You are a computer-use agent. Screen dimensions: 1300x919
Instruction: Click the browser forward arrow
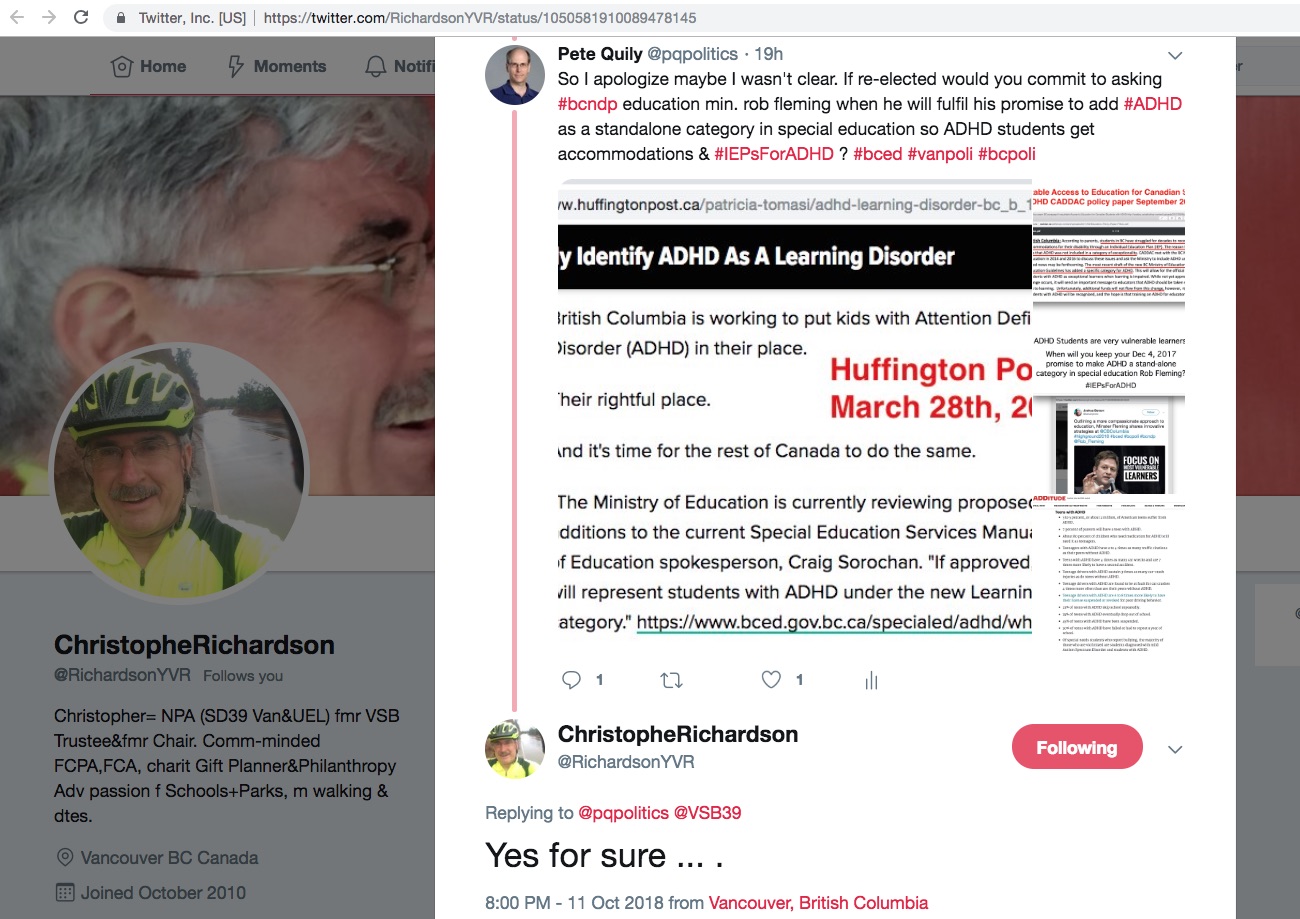[x=48, y=17]
